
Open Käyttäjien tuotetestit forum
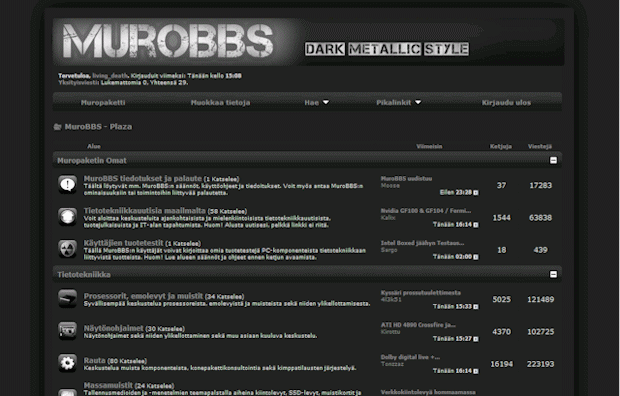(123, 243)
